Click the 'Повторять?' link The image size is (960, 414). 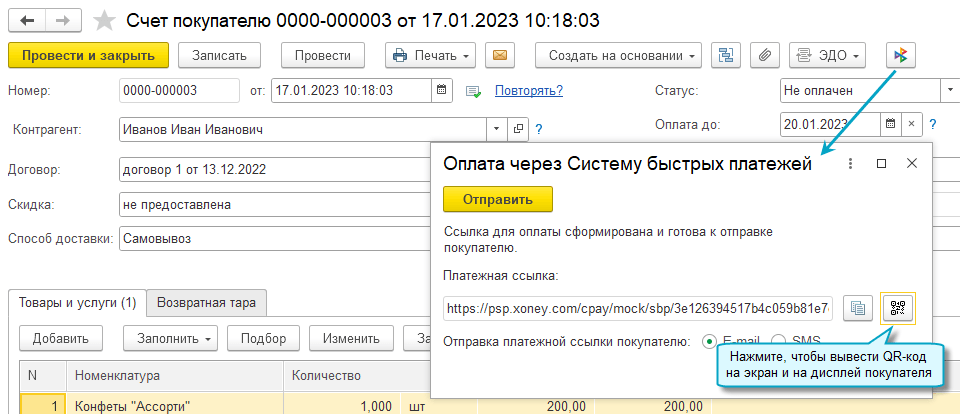click(529, 91)
